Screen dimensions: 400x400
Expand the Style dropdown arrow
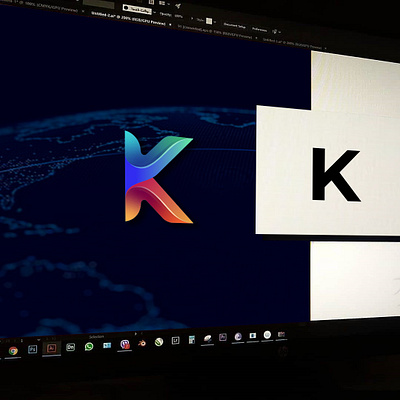tap(214, 22)
